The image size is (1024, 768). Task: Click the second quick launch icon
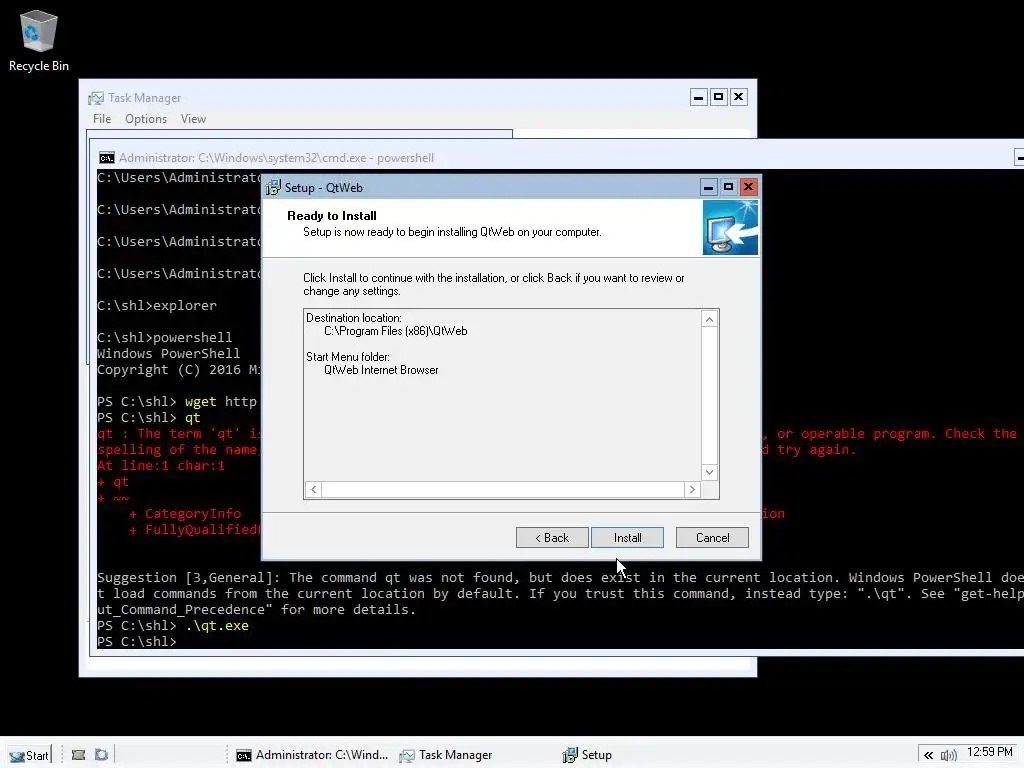tap(101, 755)
